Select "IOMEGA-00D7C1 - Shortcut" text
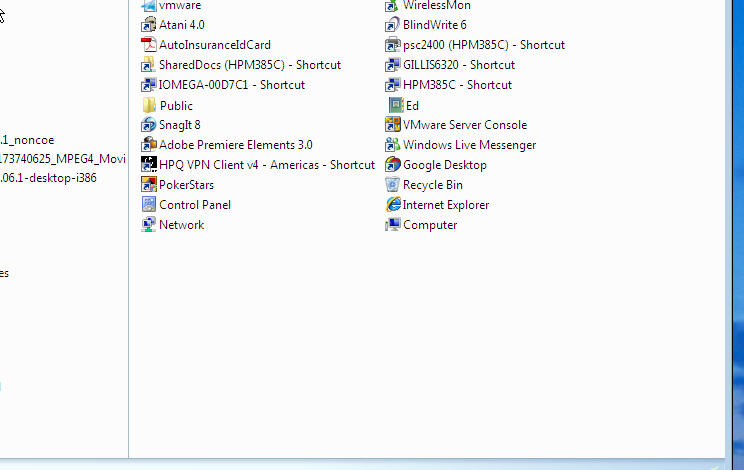 pyautogui.click(x=232, y=85)
